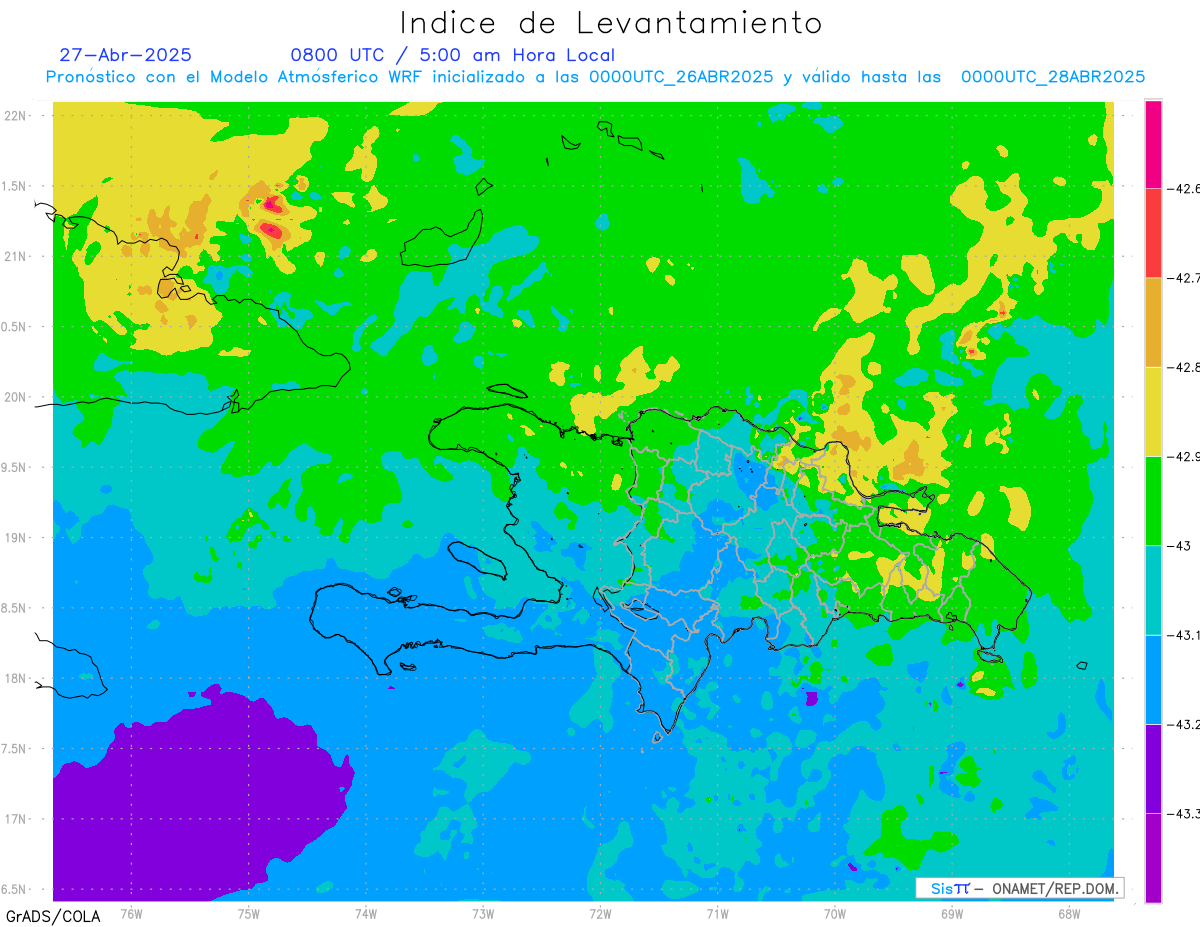Viewport: 1200px width, 927px height.
Task: Select the green legend swatch above -43
Action: (1153, 500)
